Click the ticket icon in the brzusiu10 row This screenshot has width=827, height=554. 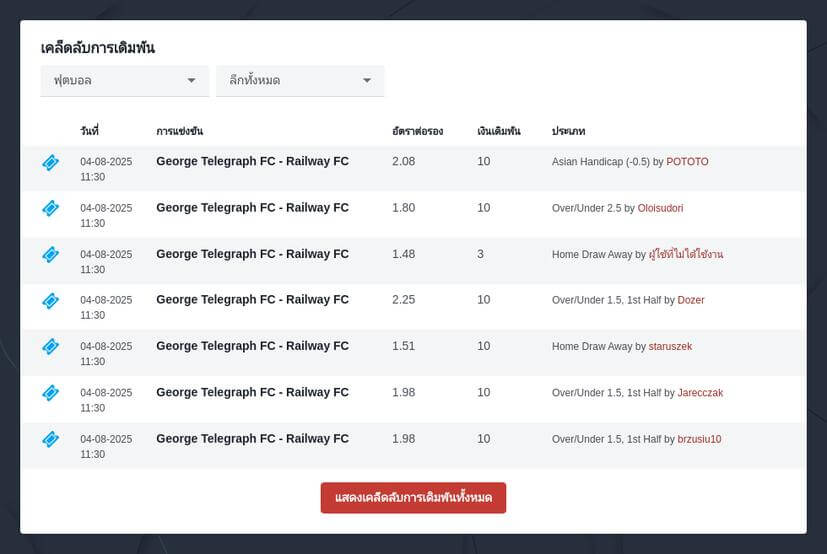pyautogui.click(x=50, y=439)
